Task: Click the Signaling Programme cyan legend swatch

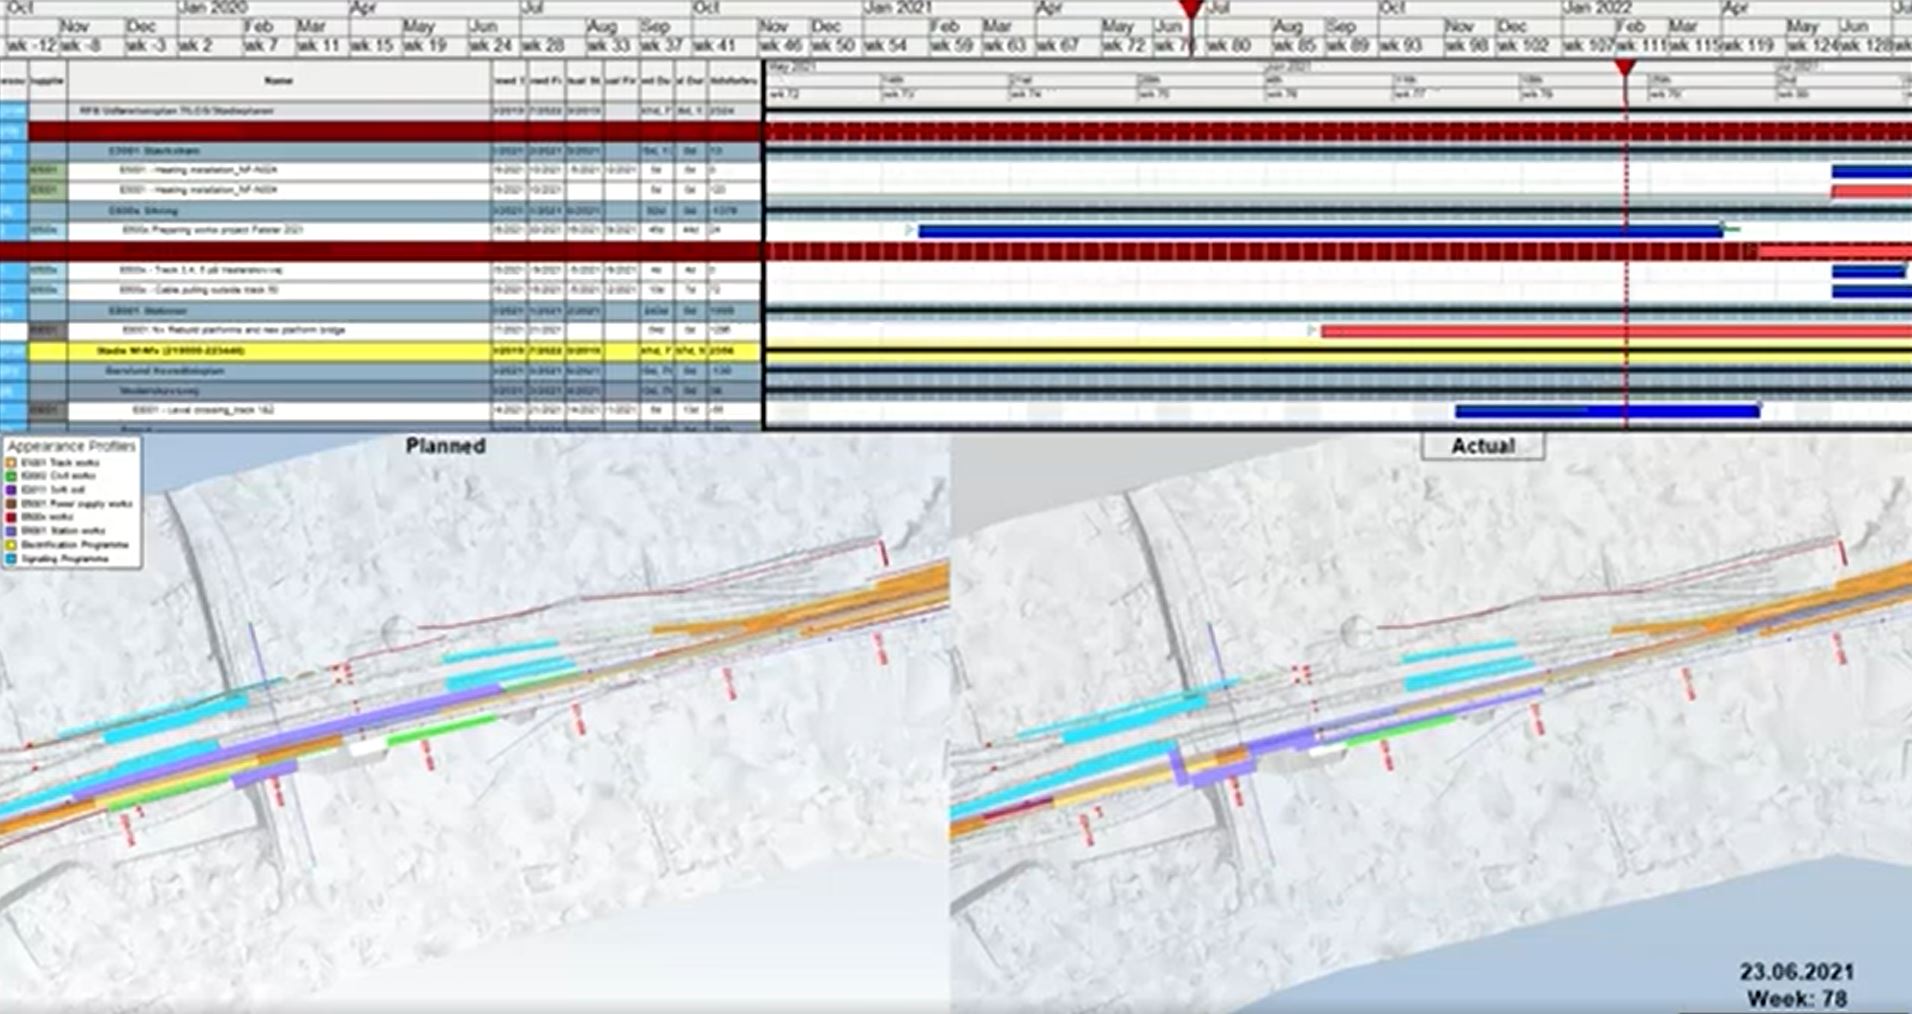Action: (12, 559)
